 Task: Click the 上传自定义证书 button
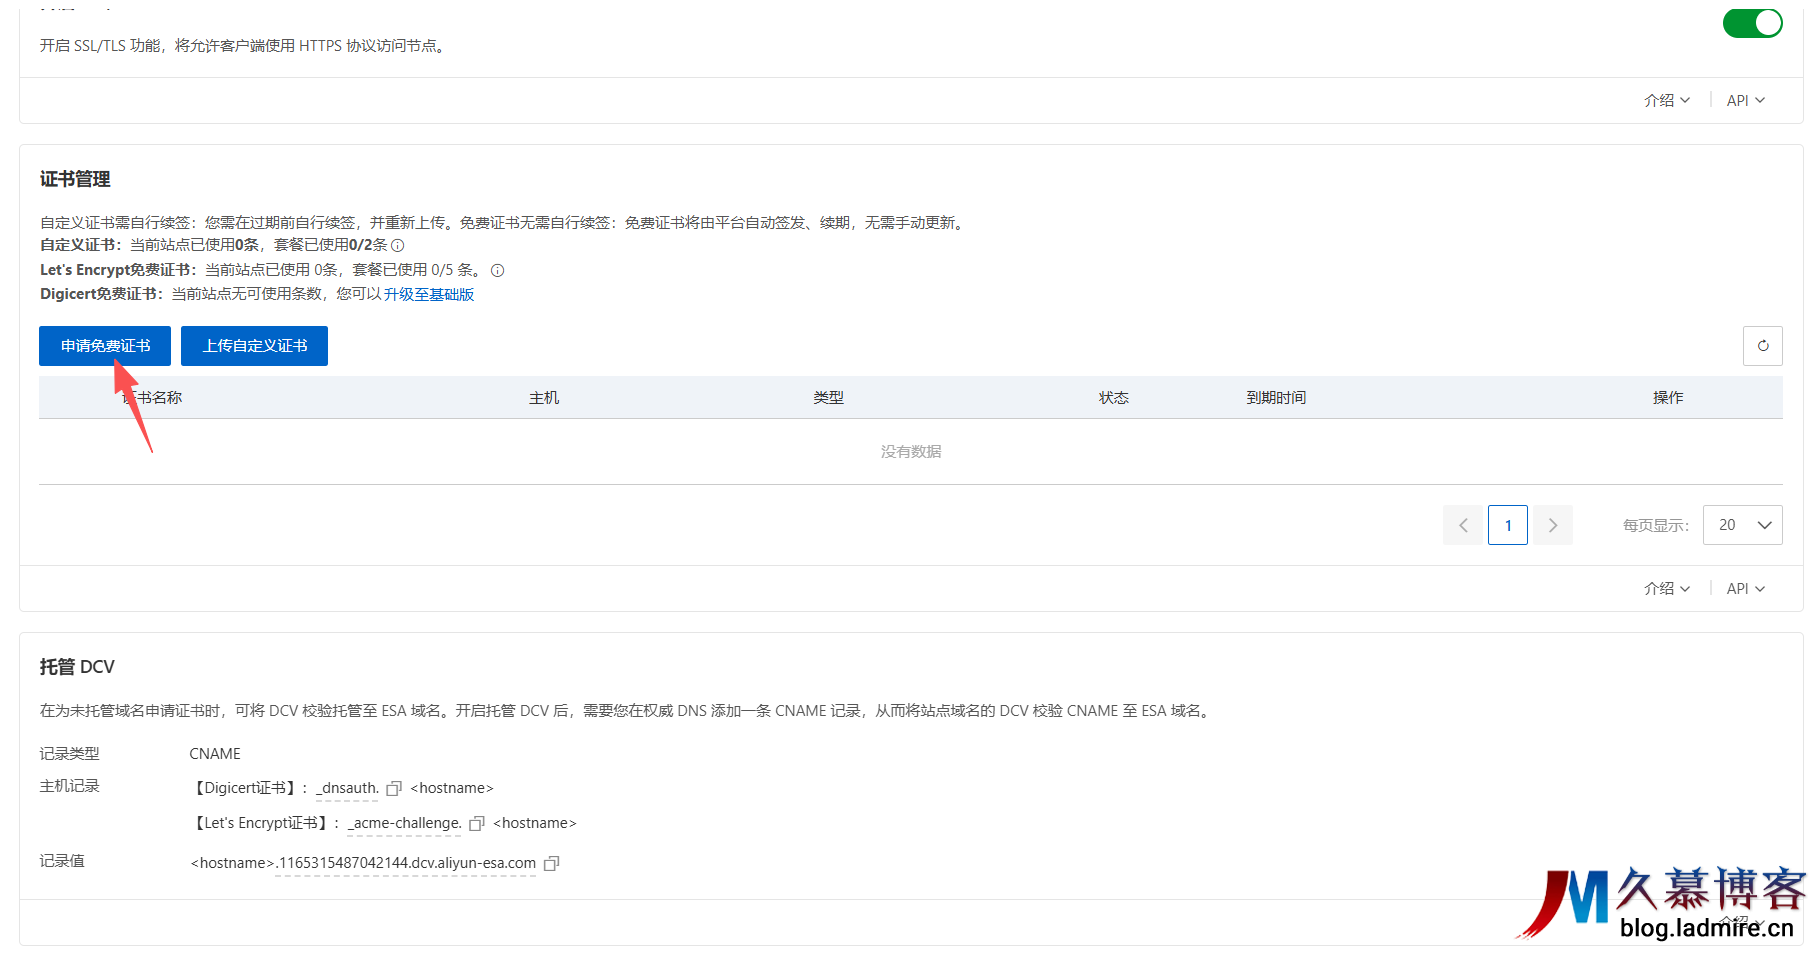click(254, 346)
